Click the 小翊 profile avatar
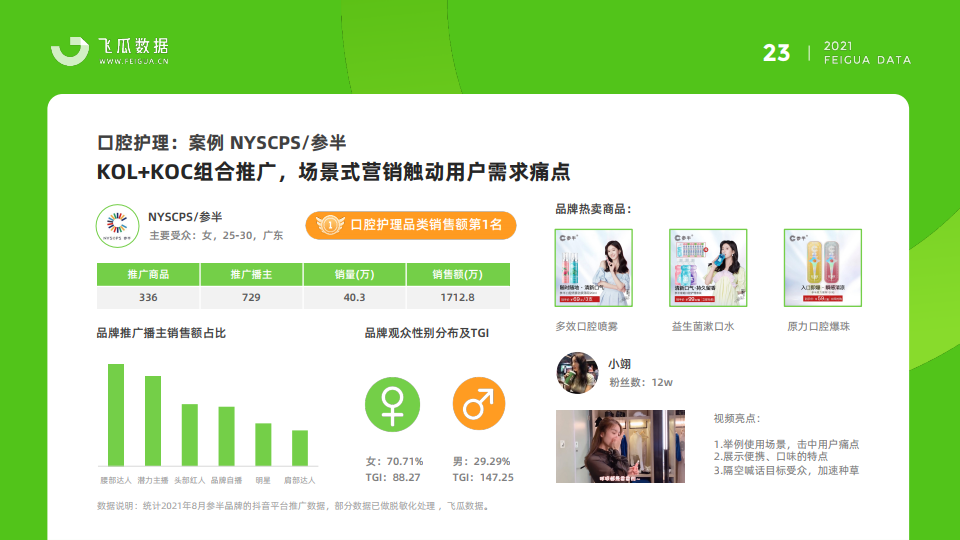This screenshot has width=960, height=540. point(577,372)
